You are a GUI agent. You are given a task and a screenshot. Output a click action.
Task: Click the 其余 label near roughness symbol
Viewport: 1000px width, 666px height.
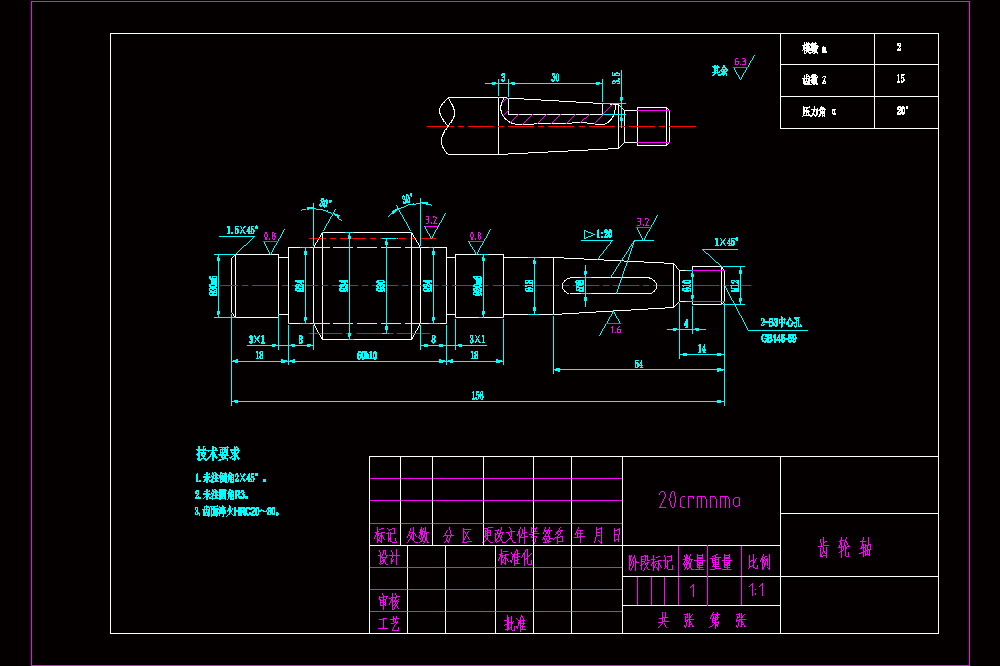pos(720,70)
